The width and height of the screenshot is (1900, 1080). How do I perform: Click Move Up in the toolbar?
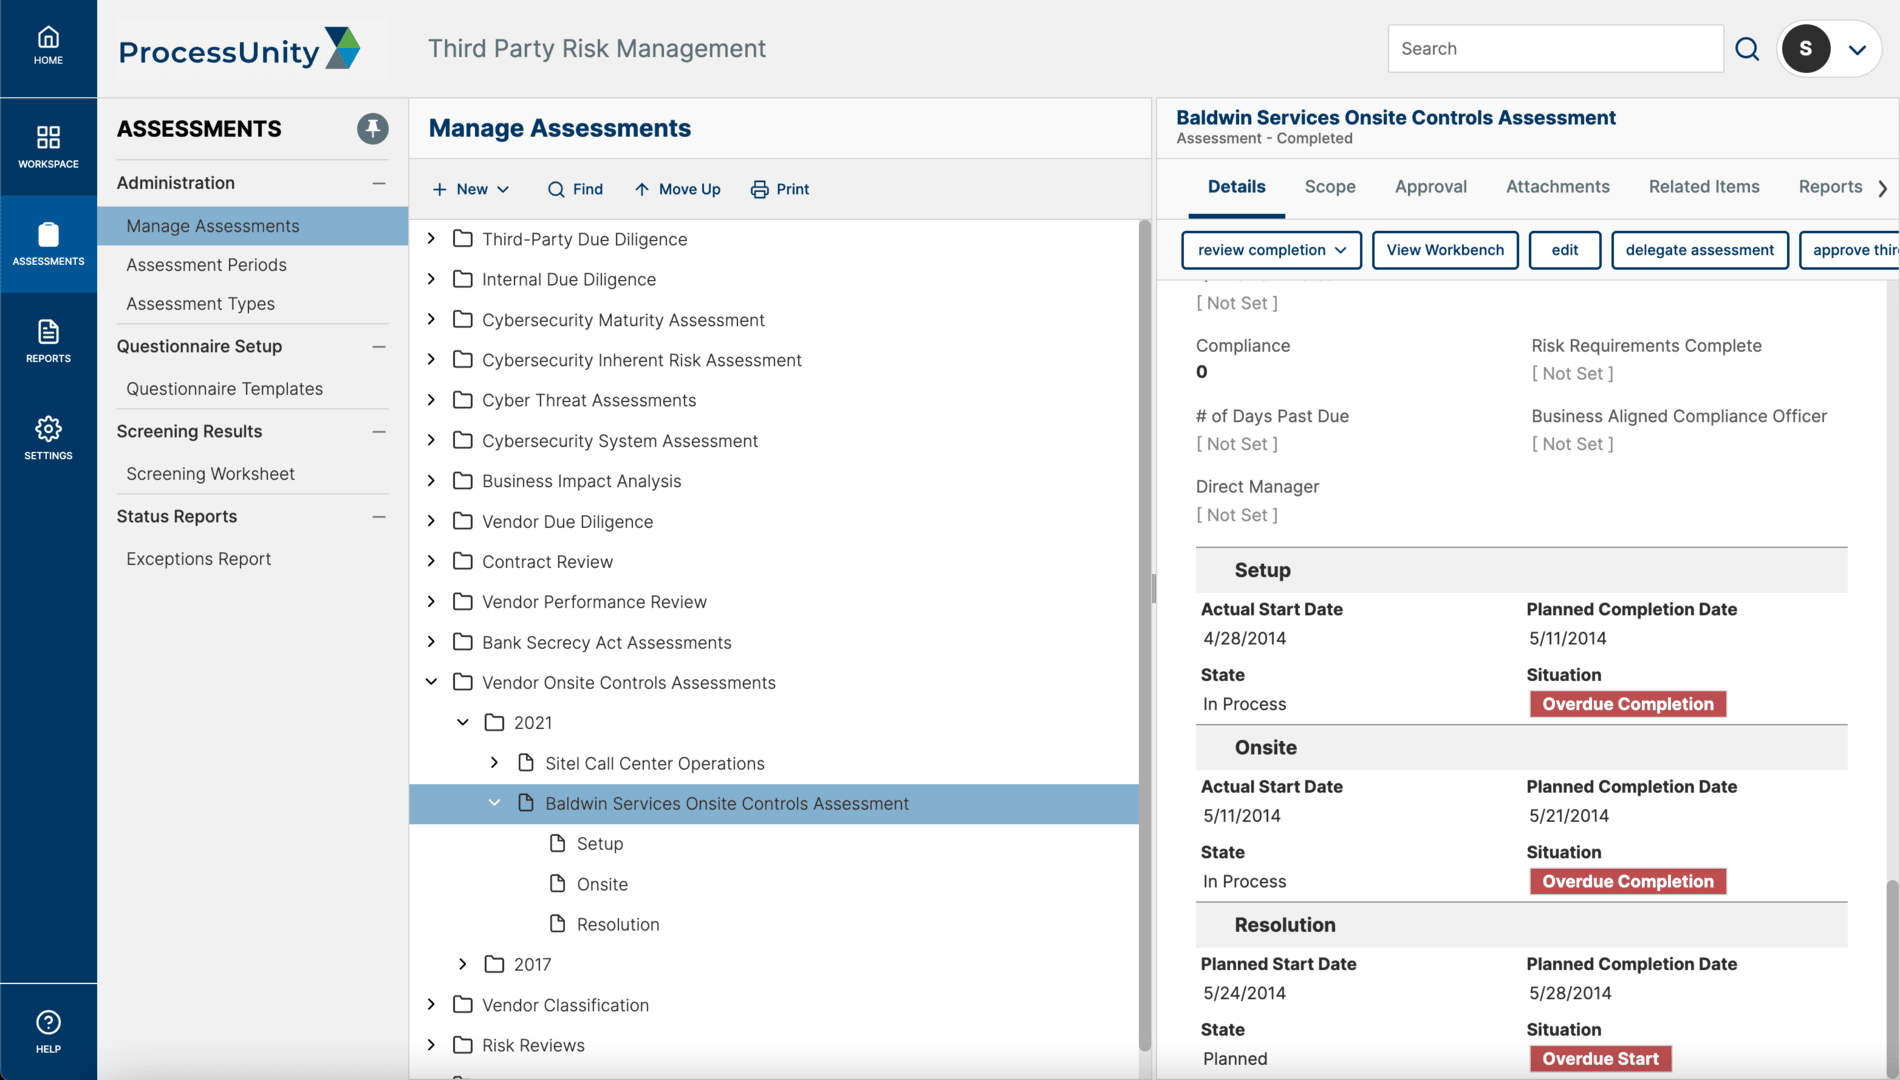click(677, 189)
